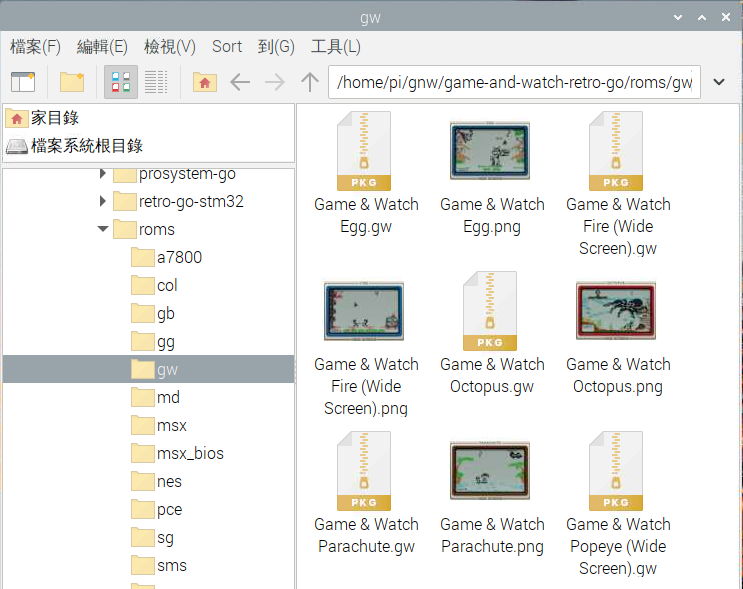Screen dimensions: 743x589
Task: Collapse the roms folder node
Action: 102,229
